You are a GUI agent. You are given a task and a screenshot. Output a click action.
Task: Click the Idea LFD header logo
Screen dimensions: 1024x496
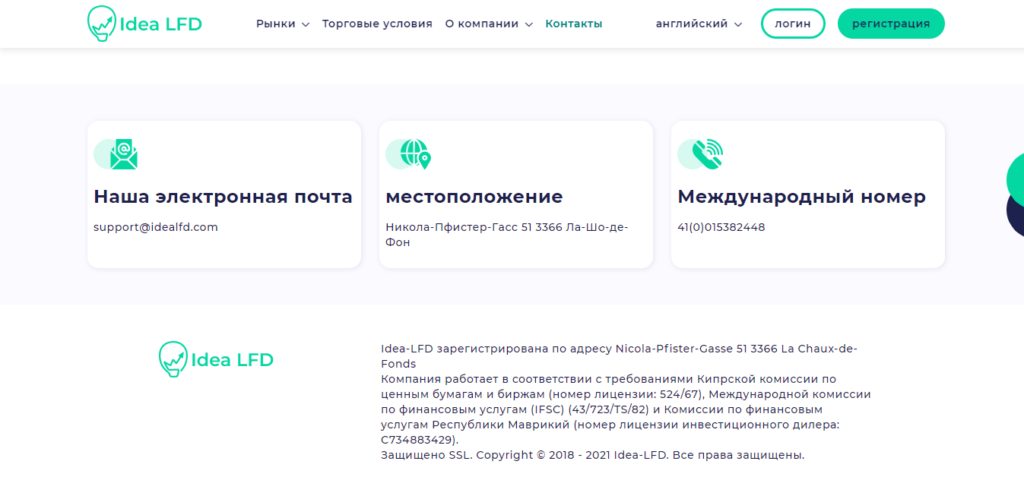click(145, 24)
